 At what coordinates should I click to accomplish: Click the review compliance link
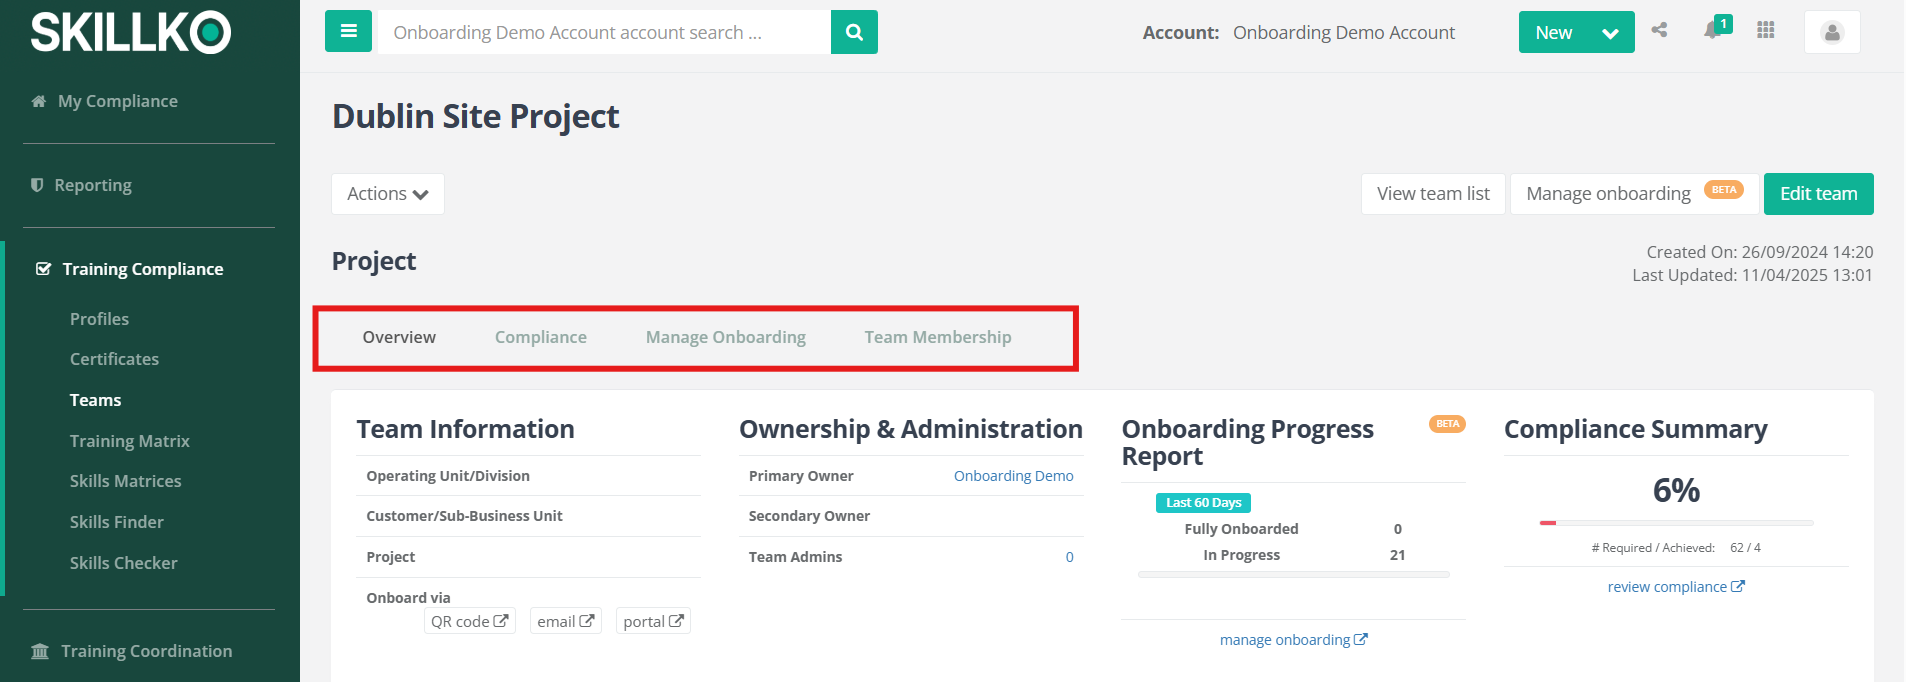[1676, 587]
